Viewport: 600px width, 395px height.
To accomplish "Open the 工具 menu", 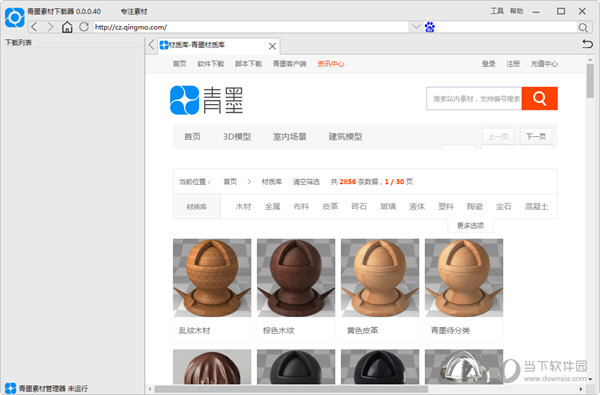I will 497,11.
